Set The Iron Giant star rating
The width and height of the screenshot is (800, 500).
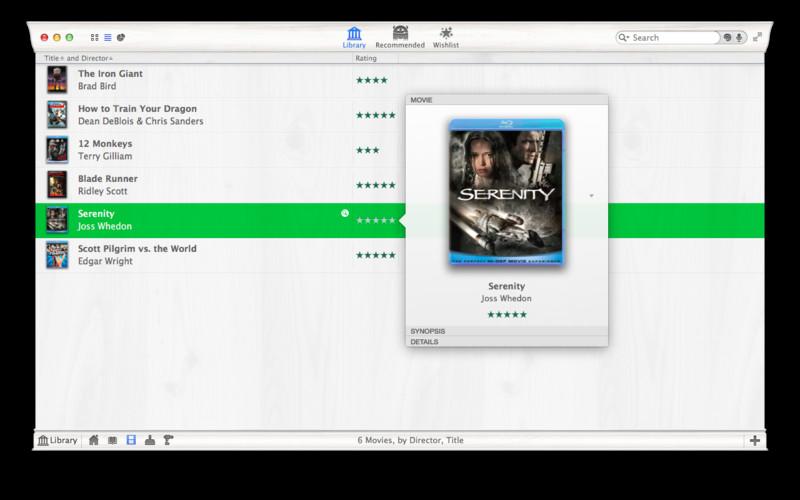click(371, 80)
